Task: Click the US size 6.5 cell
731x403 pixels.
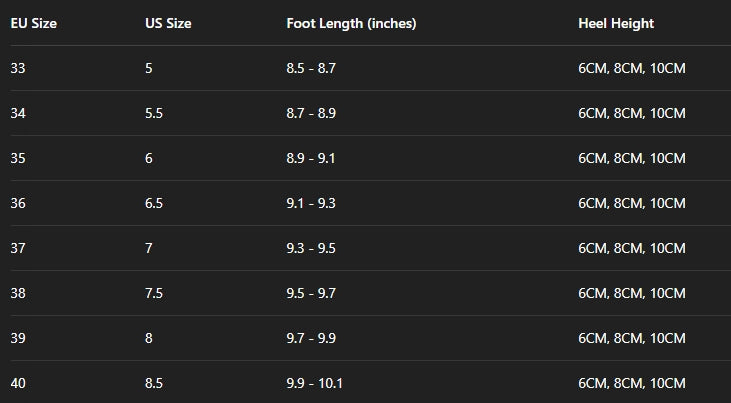Action: [x=154, y=203]
